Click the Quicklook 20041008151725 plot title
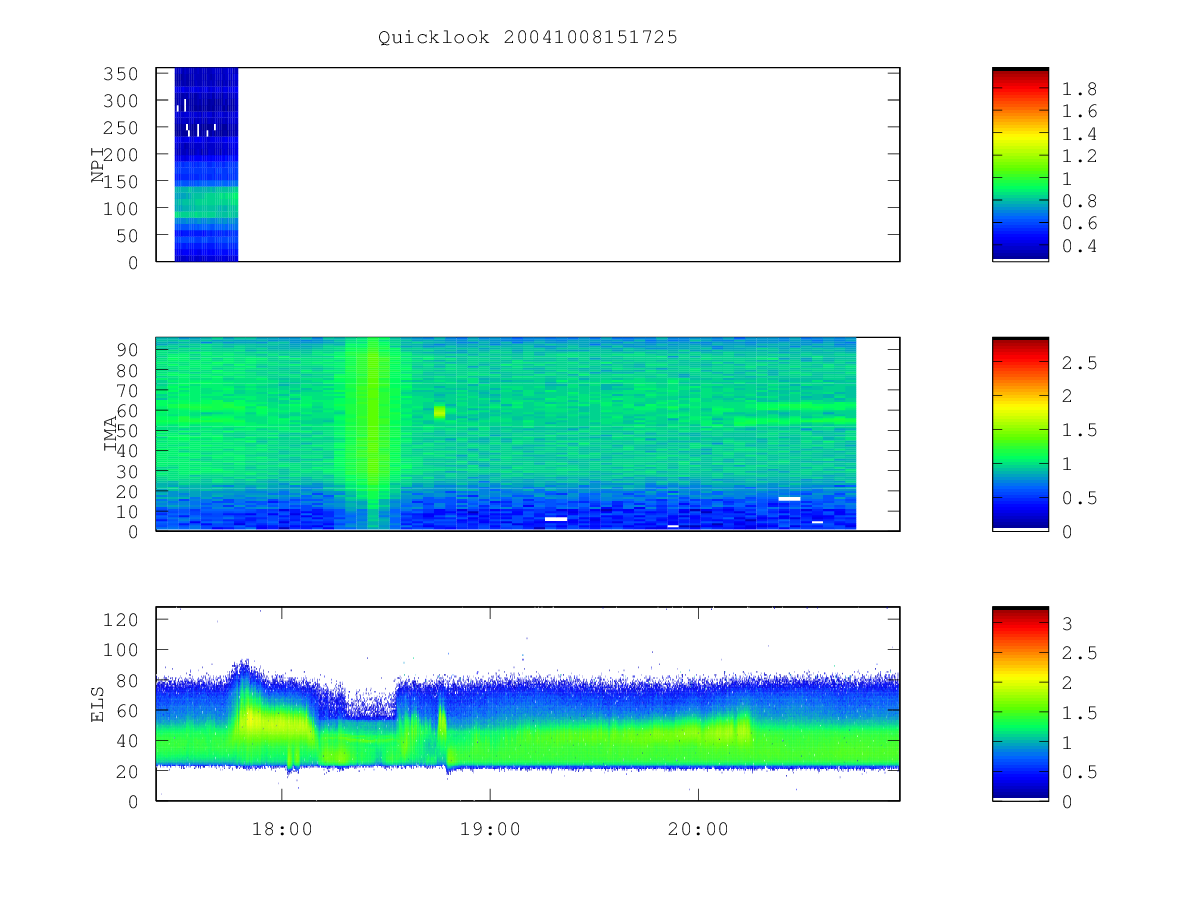This screenshot has width=1200, height=900. tap(528, 37)
